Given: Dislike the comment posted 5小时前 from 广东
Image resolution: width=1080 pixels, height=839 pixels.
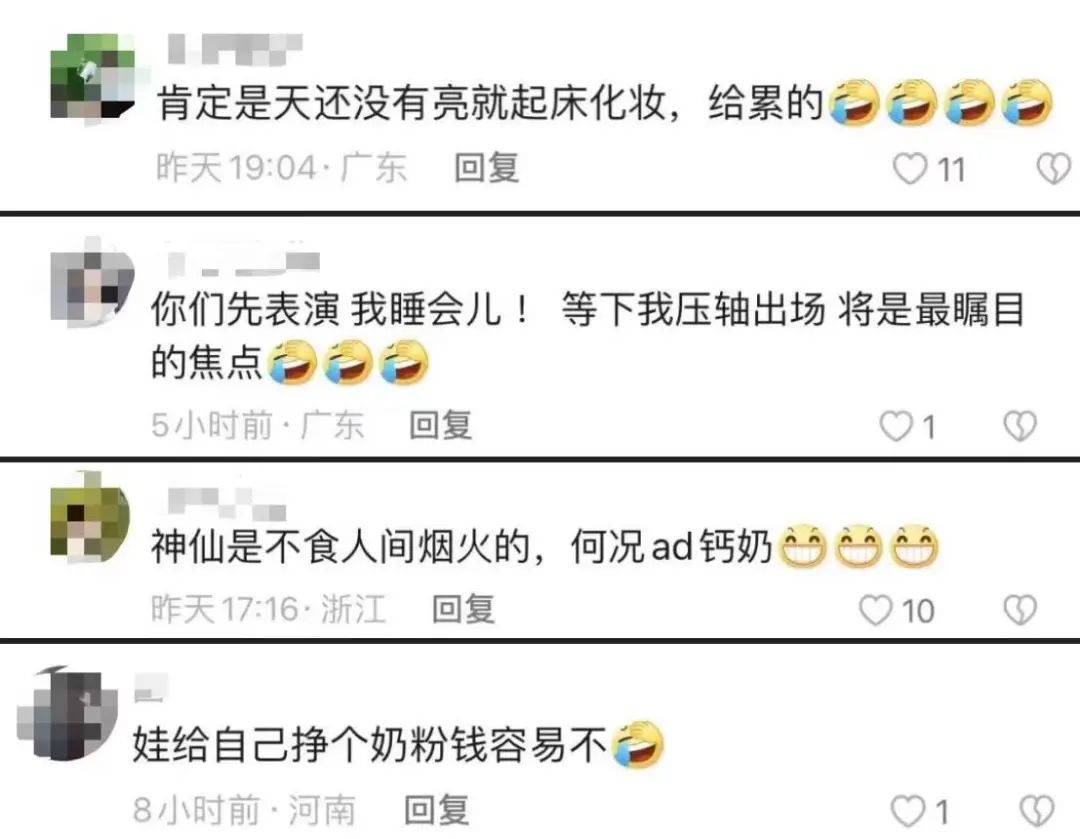Looking at the screenshot, I should pyautogui.click(x=1020, y=426).
